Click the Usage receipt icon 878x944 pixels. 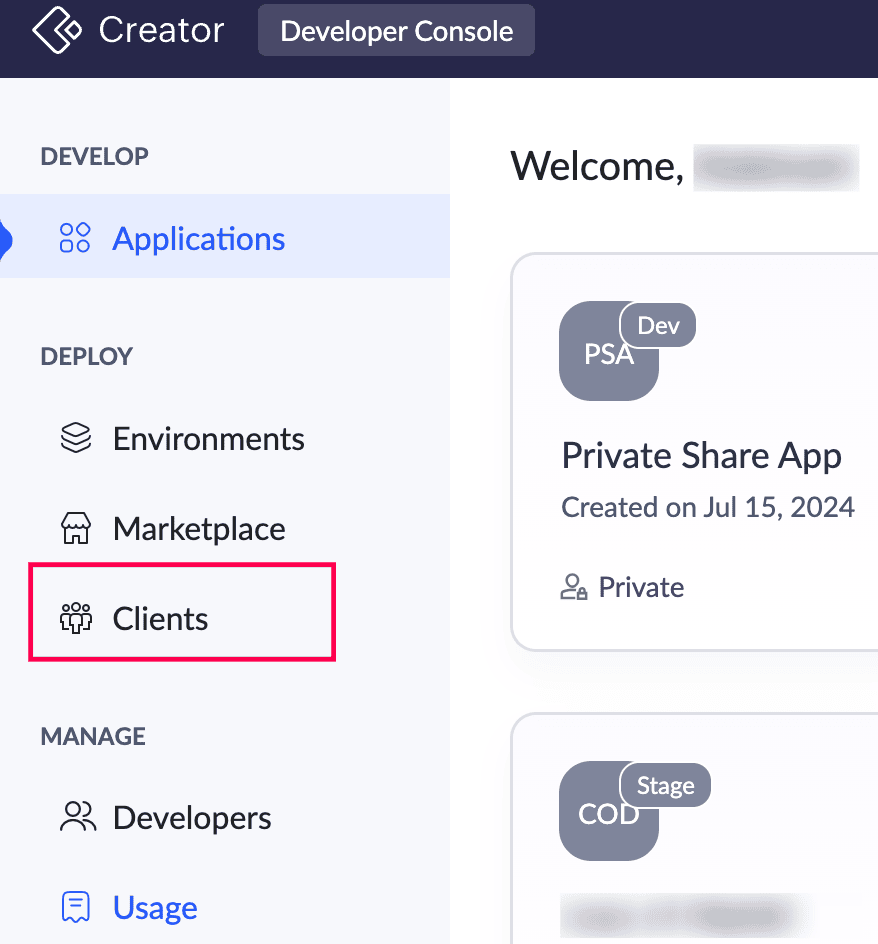(x=76, y=907)
